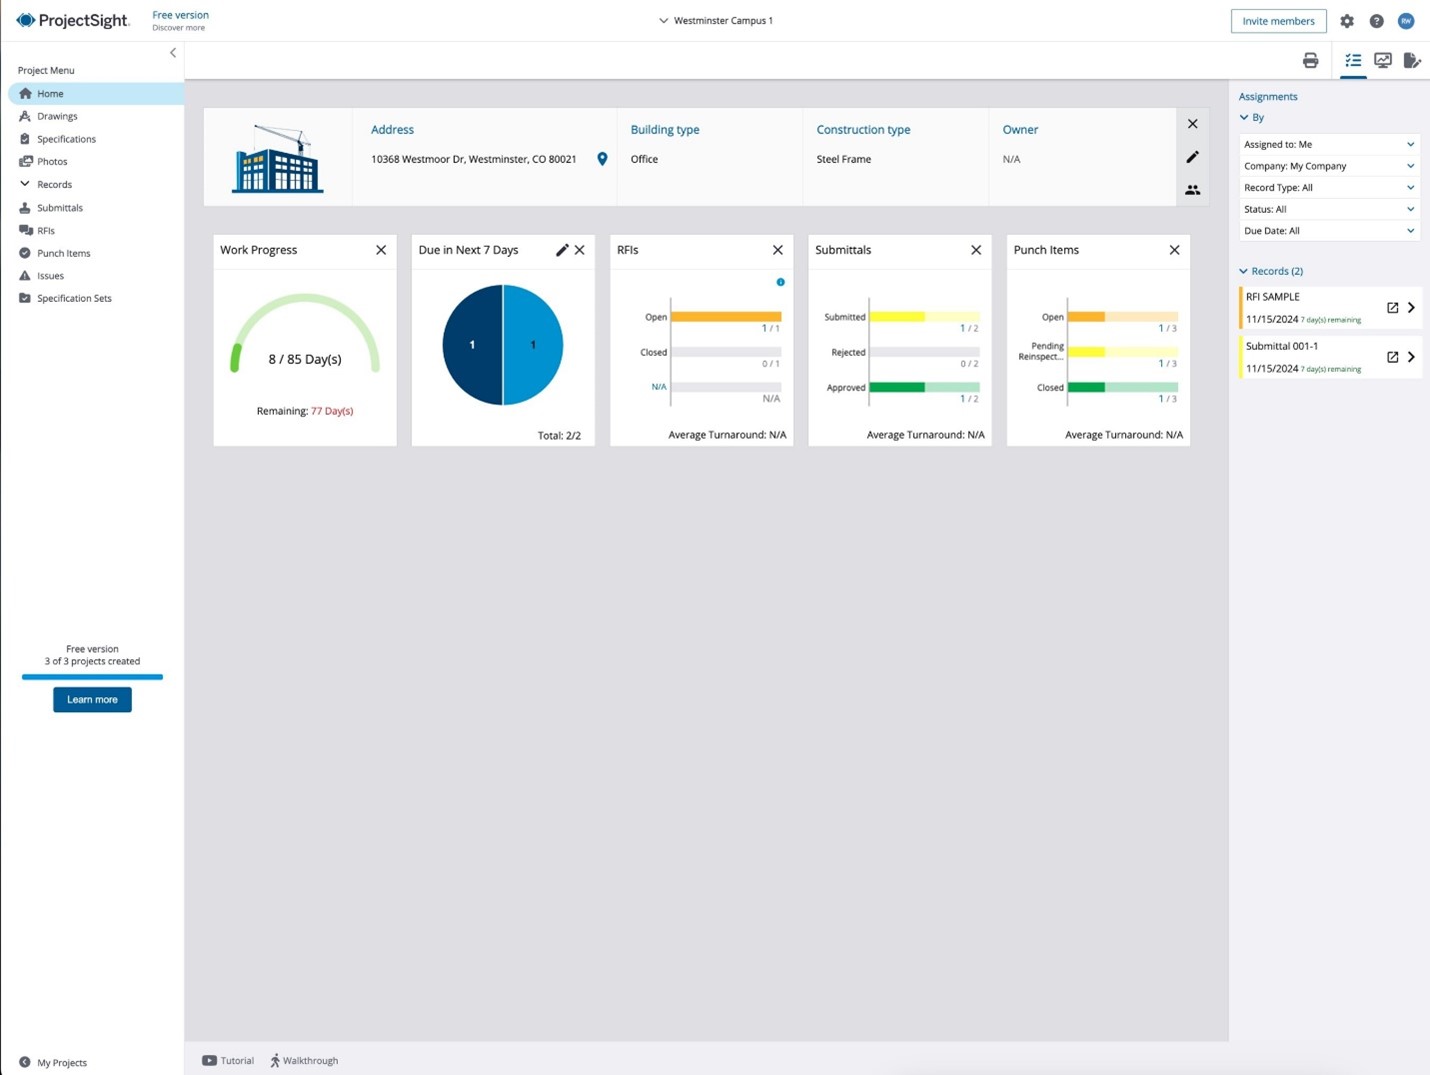Viewport: 1430px width, 1075px height.
Task: Edit project details with the pencil icon
Action: [x=1192, y=157]
